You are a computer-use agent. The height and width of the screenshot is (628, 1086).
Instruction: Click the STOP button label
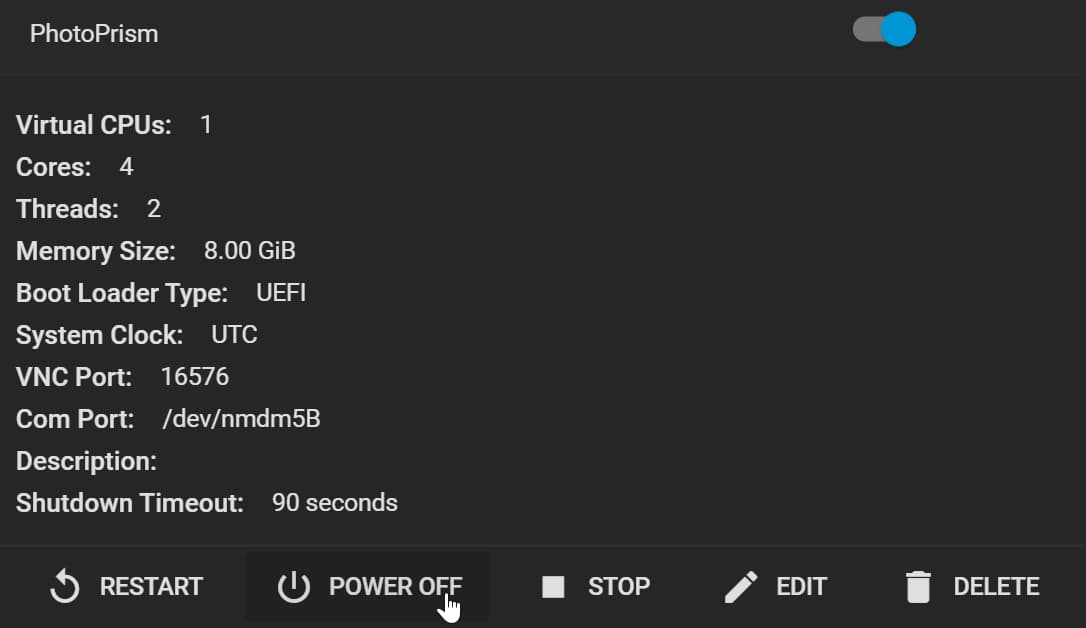coord(619,586)
